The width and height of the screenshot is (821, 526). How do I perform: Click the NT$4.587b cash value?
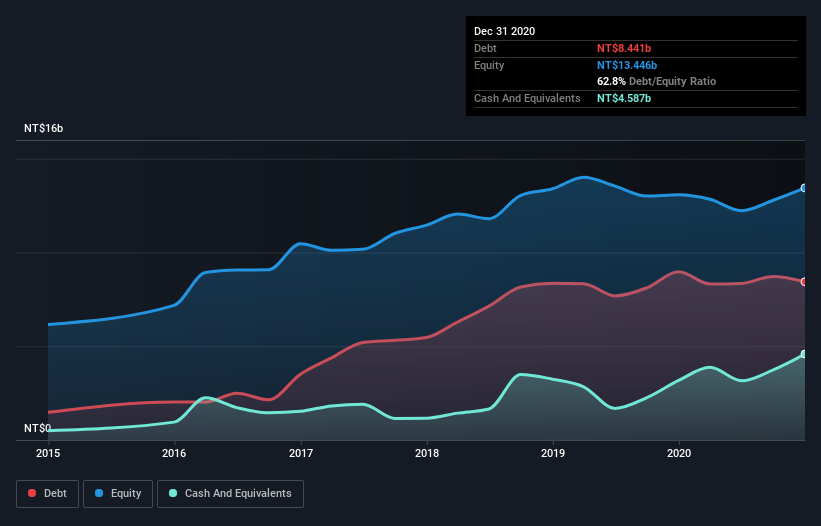click(x=624, y=98)
